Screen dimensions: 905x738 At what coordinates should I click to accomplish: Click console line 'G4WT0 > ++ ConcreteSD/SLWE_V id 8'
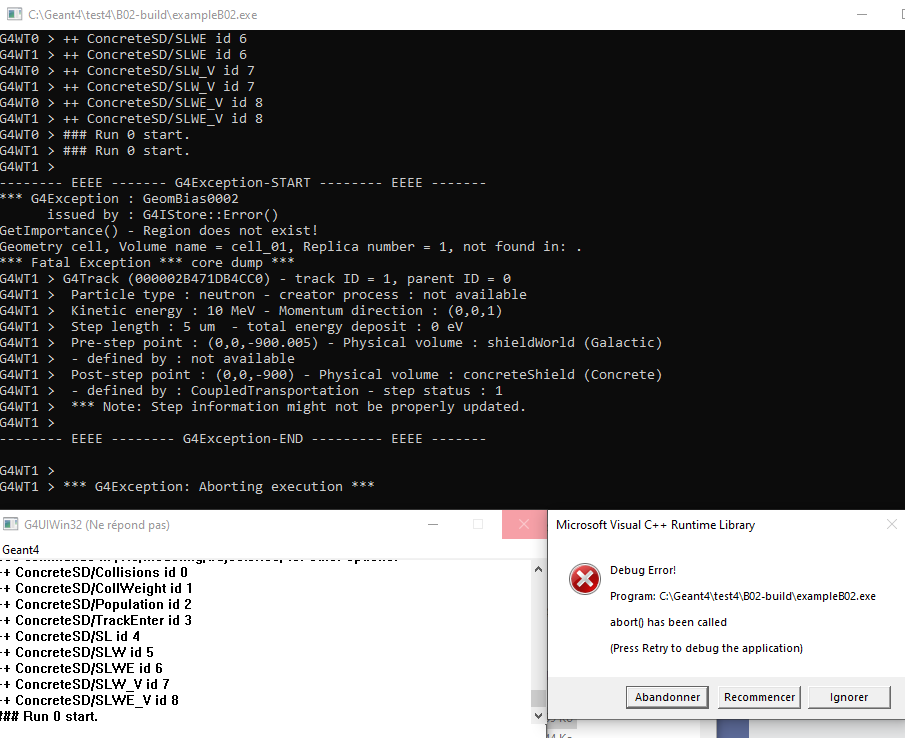click(132, 103)
